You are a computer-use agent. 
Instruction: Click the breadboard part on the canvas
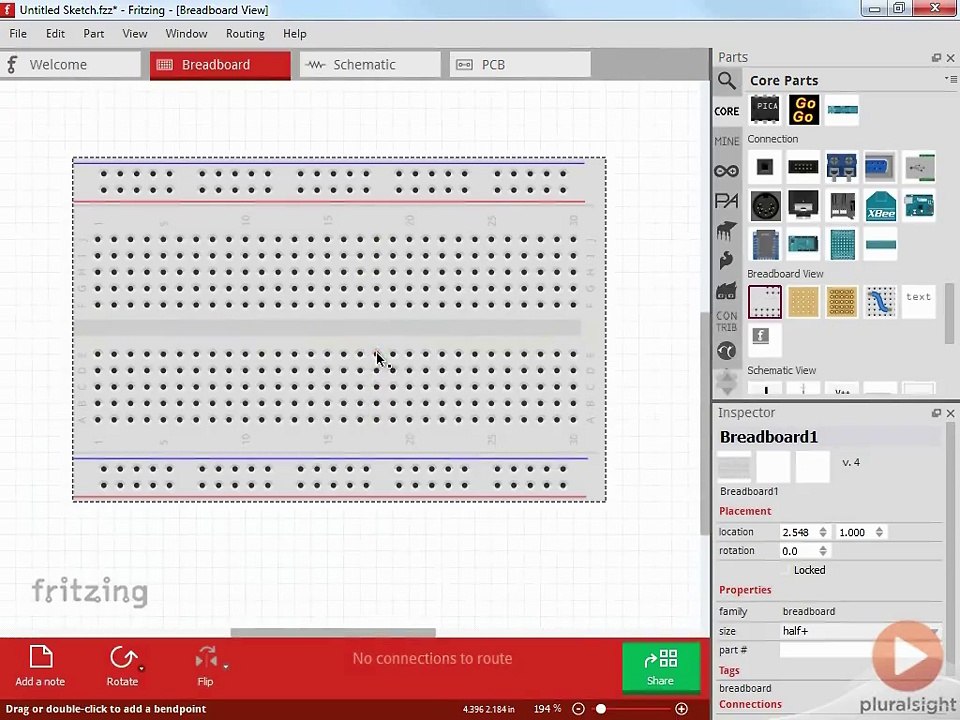(339, 329)
